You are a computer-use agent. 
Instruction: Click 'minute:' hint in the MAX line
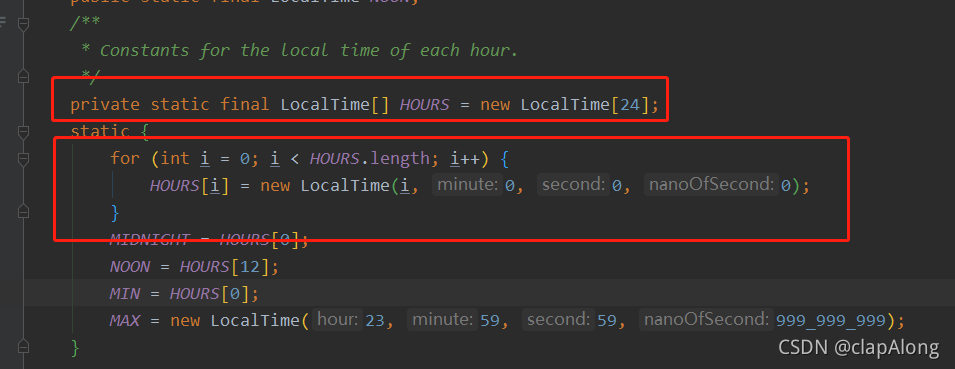click(x=443, y=320)
